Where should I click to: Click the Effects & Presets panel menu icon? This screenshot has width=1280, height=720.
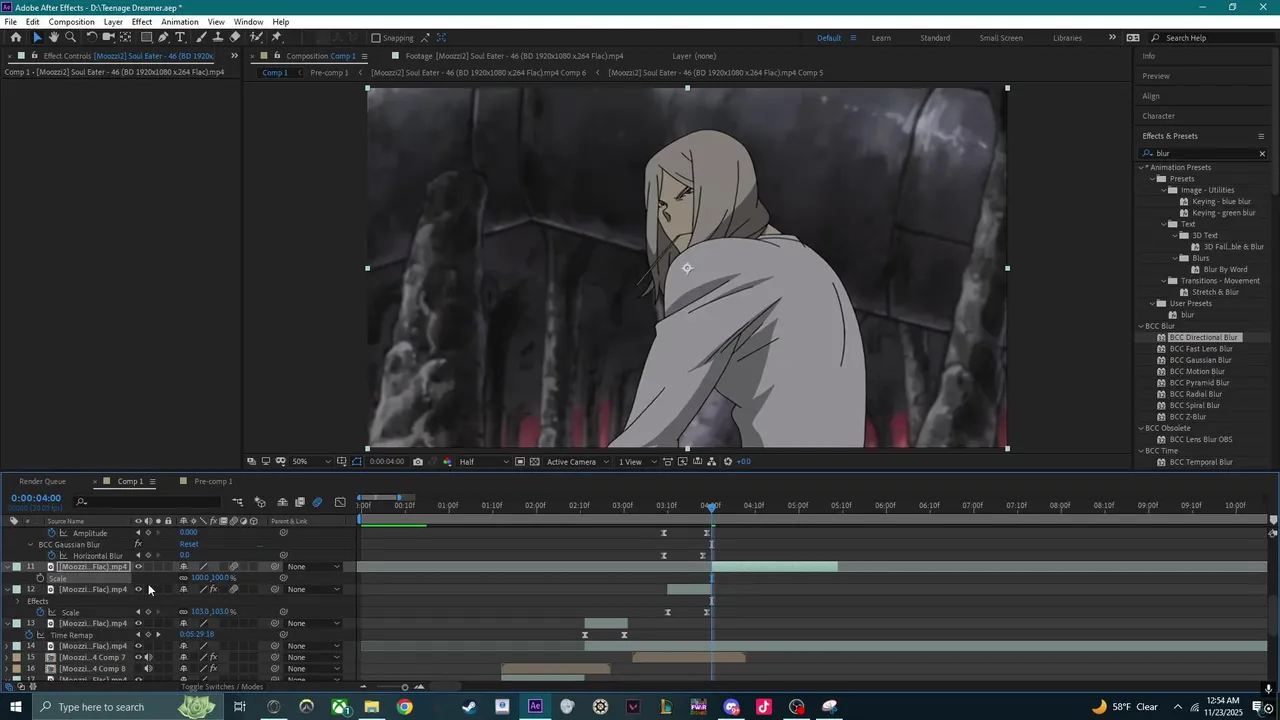(x=1261, y=136)
